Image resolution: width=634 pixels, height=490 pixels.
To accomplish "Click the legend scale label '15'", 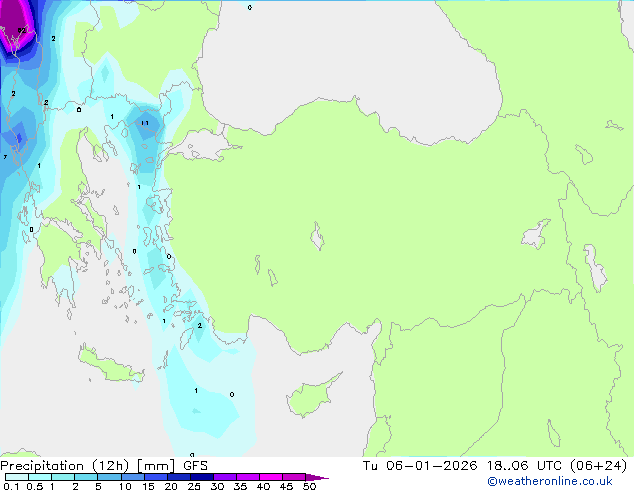I will pyautogui.click(x=148, y=486).
